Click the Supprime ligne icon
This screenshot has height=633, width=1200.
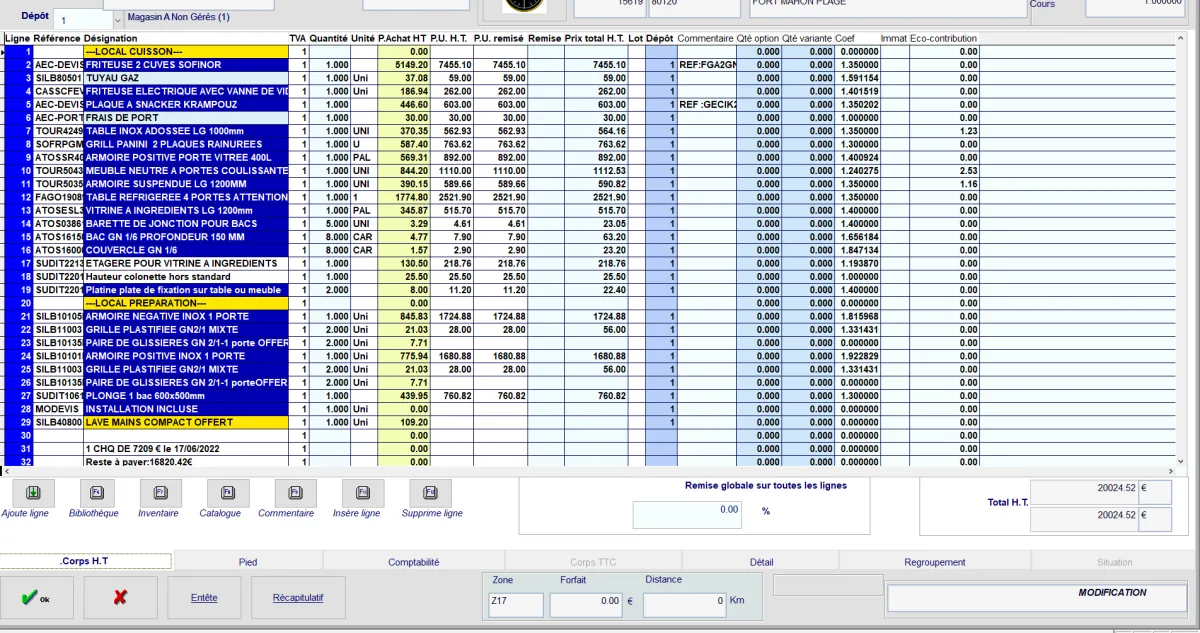coord(430,493)
